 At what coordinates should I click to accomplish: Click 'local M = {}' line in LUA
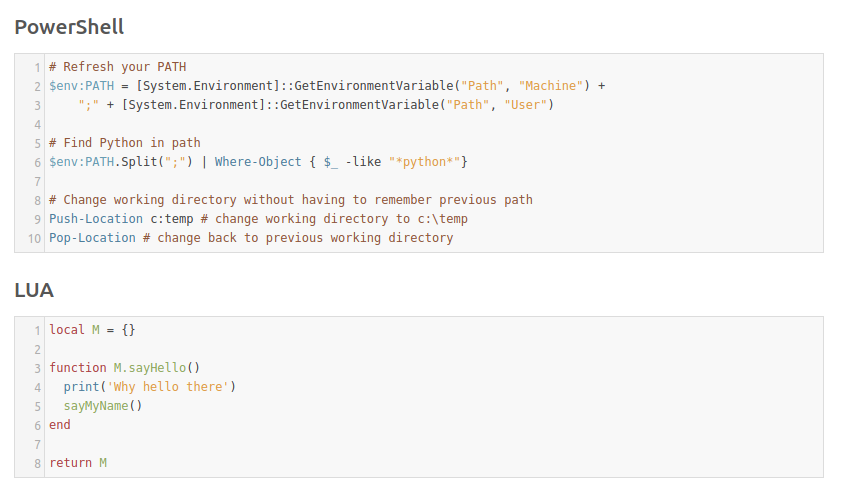click(x=92, y=330)
